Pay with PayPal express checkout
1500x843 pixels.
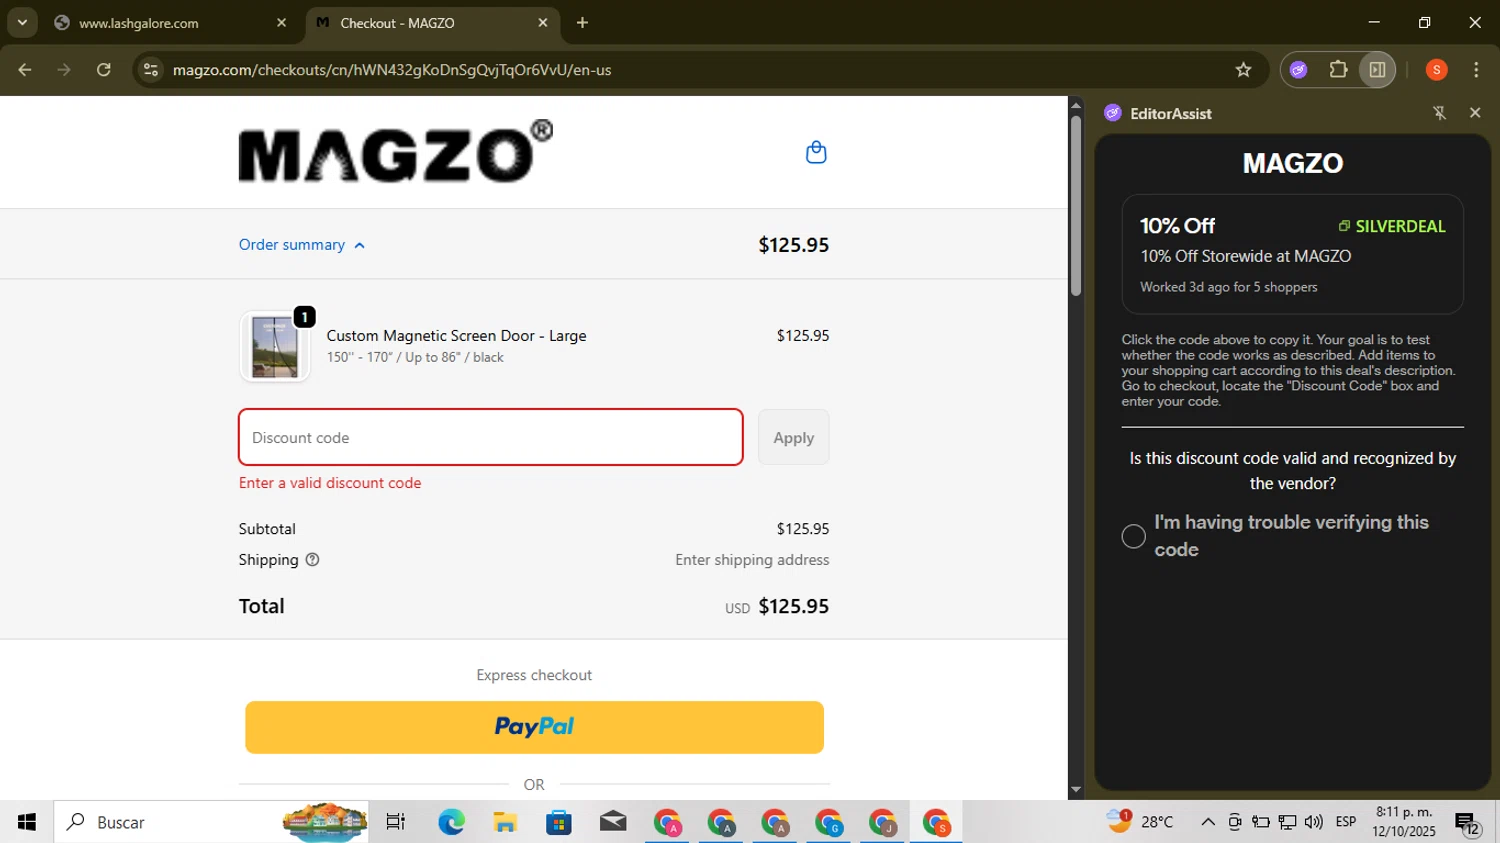click(534, 727)
